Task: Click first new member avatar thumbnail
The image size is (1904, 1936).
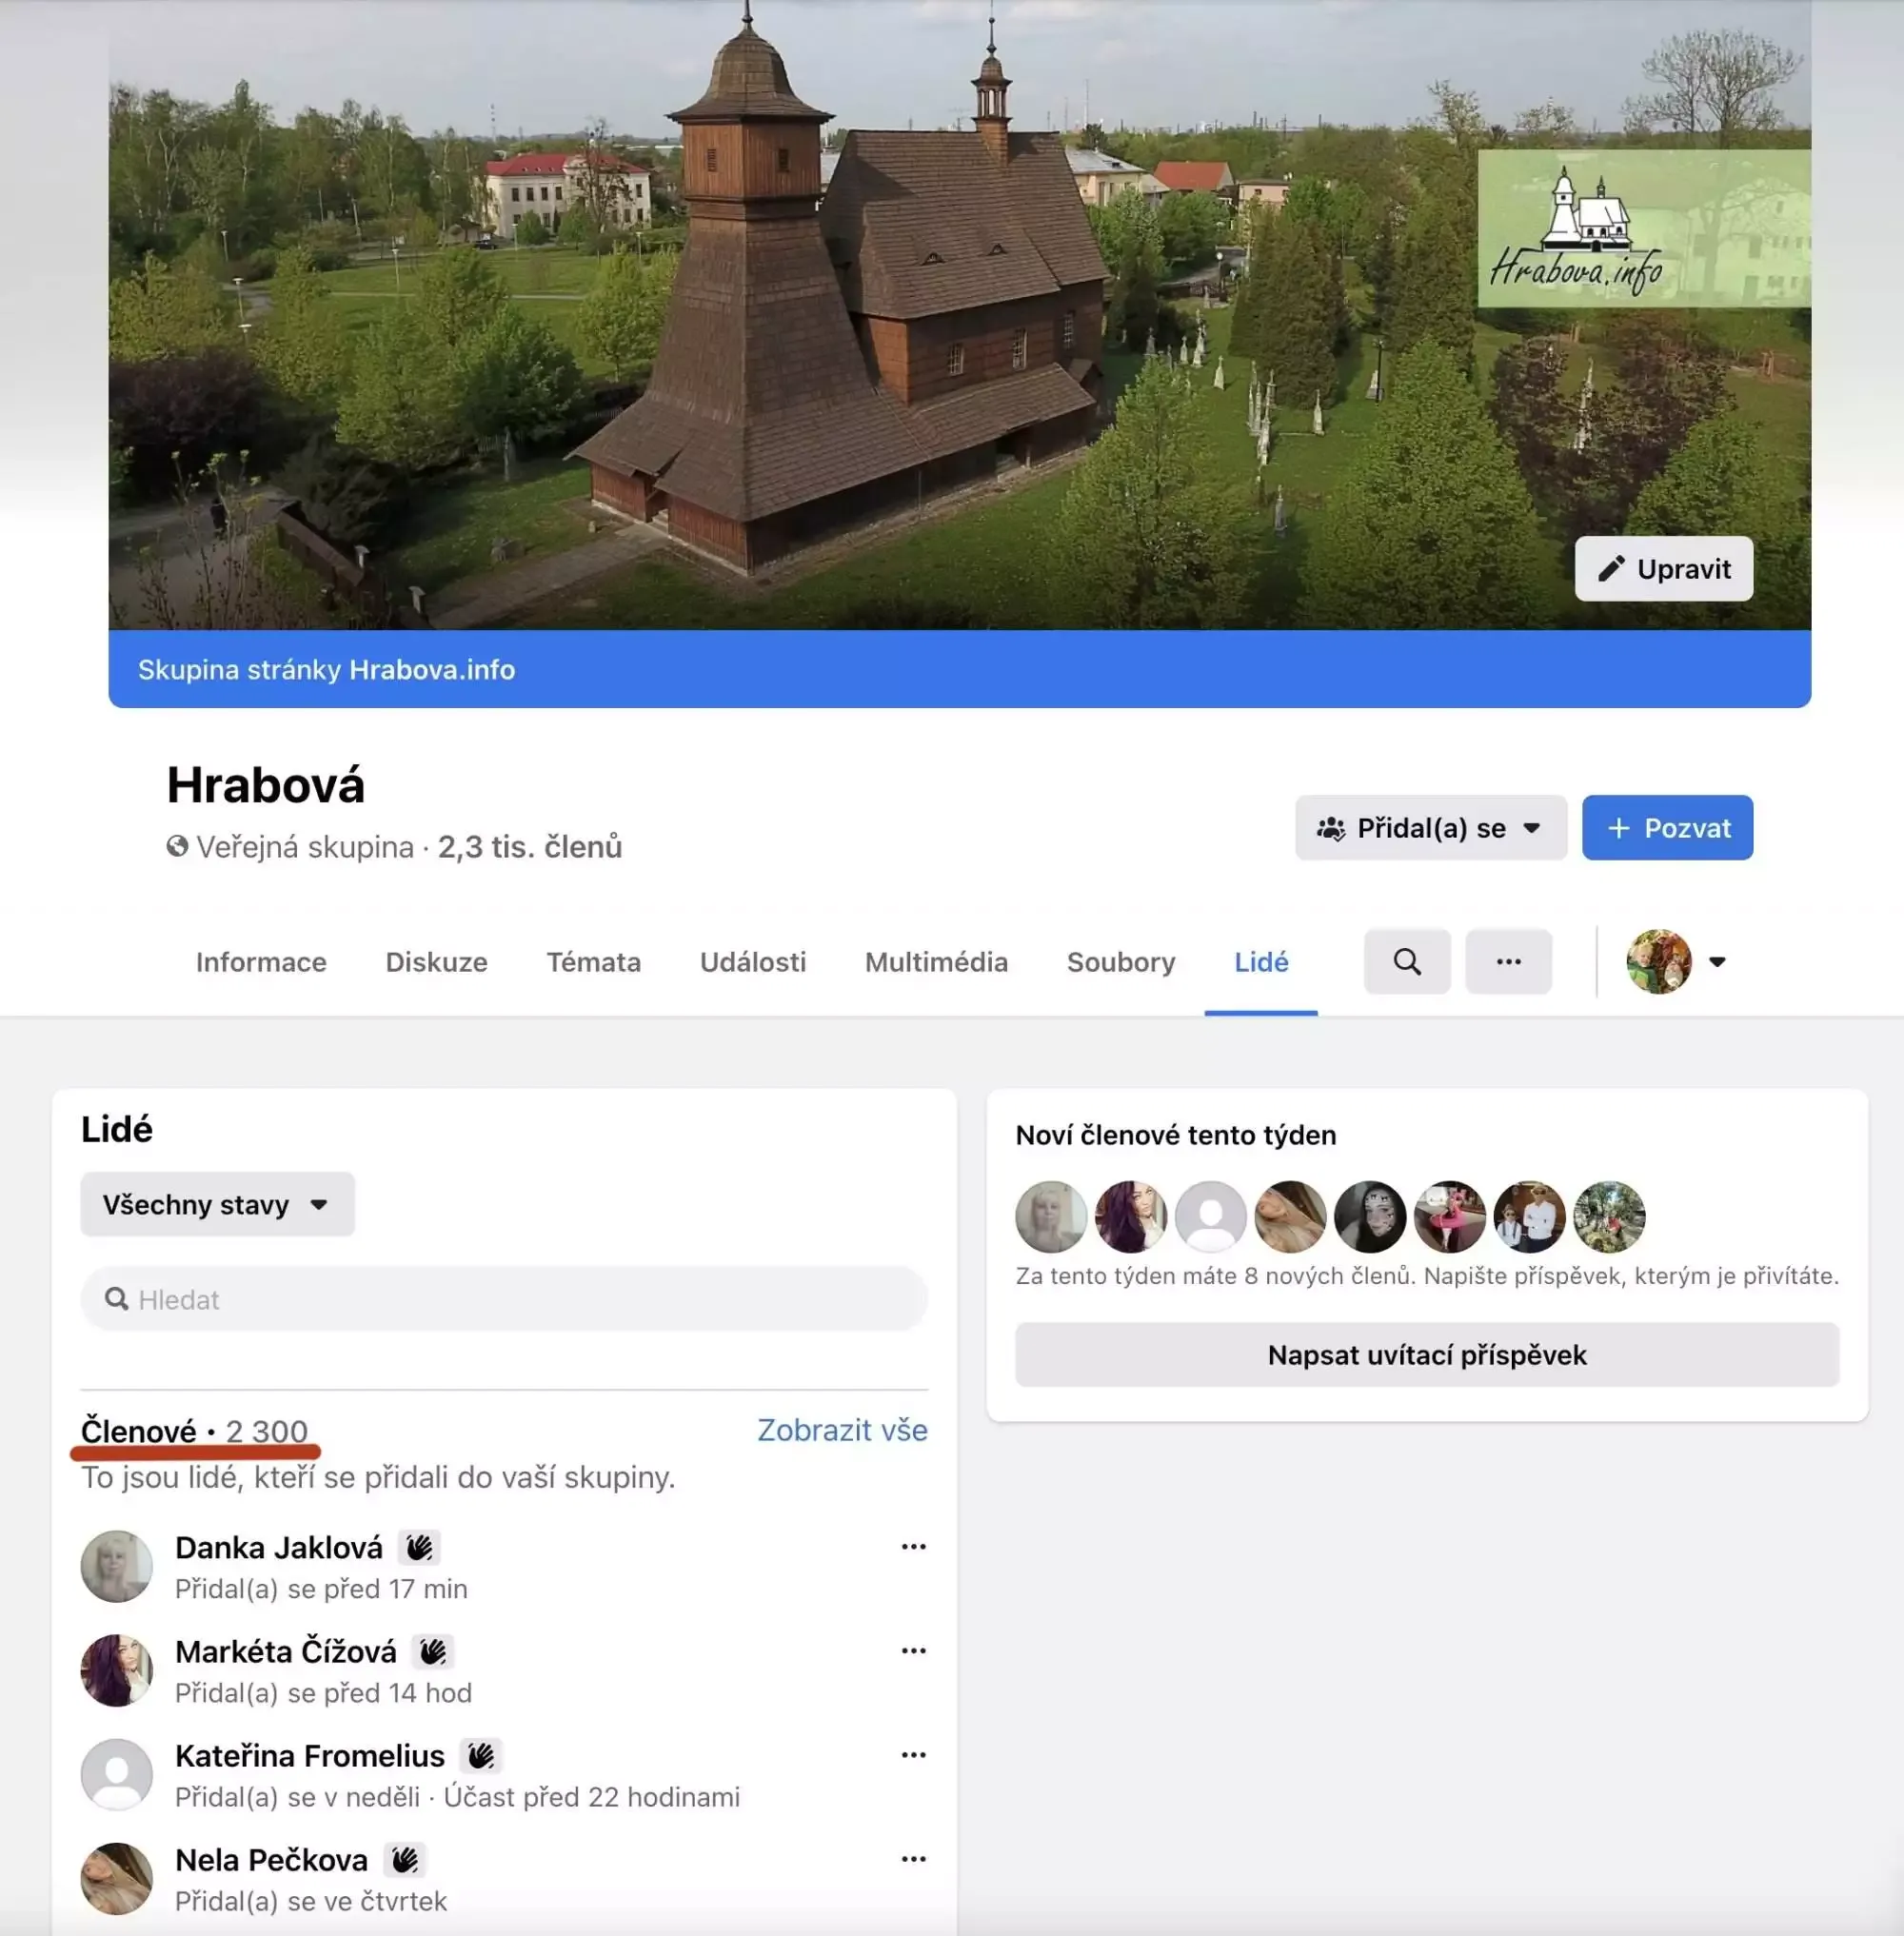Action: [x=1050, y=1216]
